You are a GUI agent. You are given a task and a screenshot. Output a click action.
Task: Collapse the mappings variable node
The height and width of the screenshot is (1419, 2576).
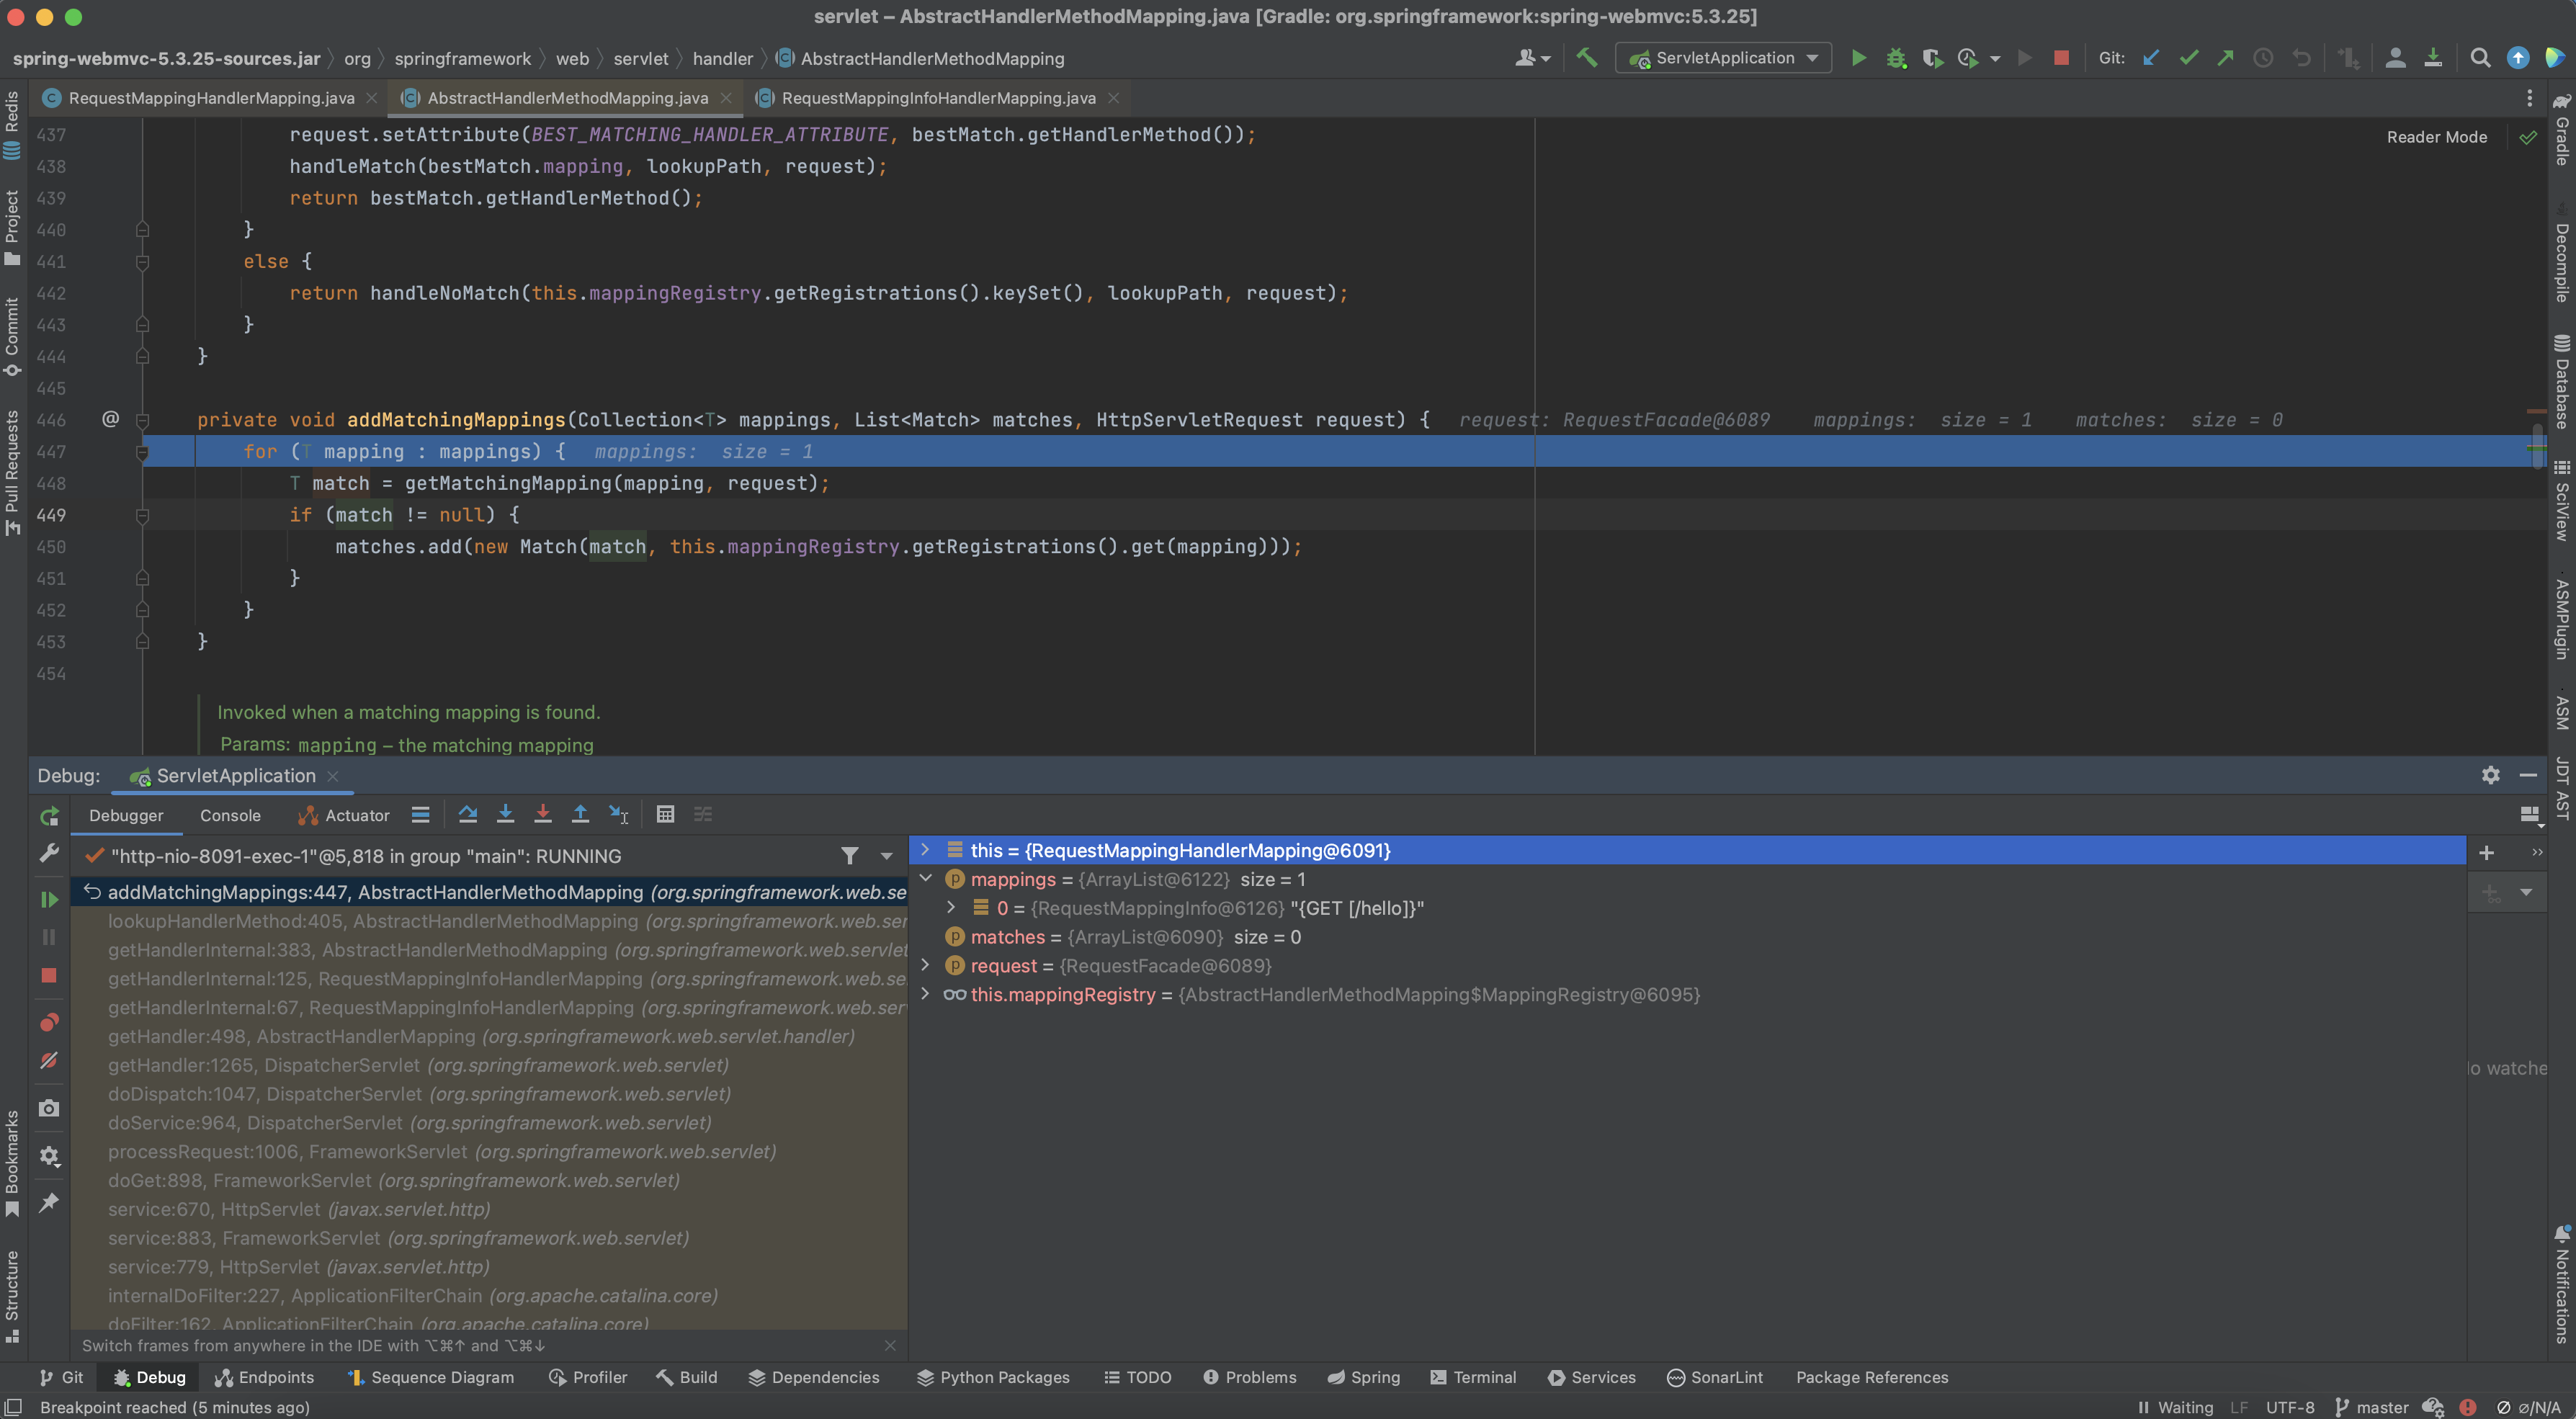(x=925, y=879)
